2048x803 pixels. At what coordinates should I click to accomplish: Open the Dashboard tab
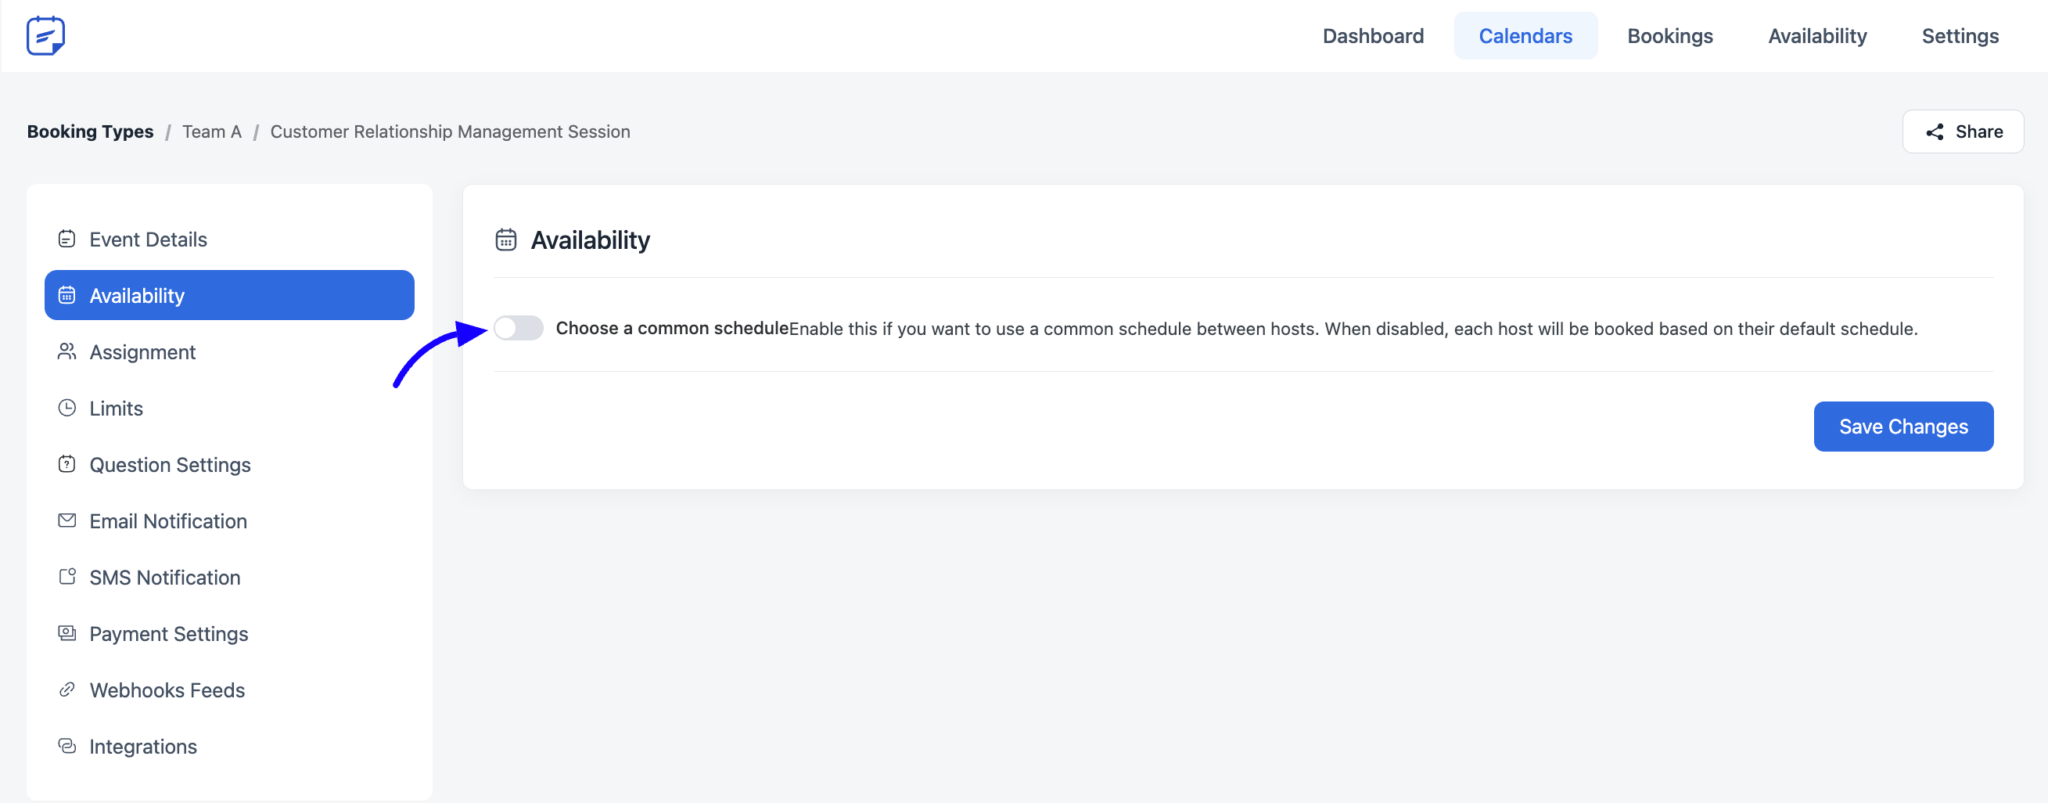[x=1373, y=36]
